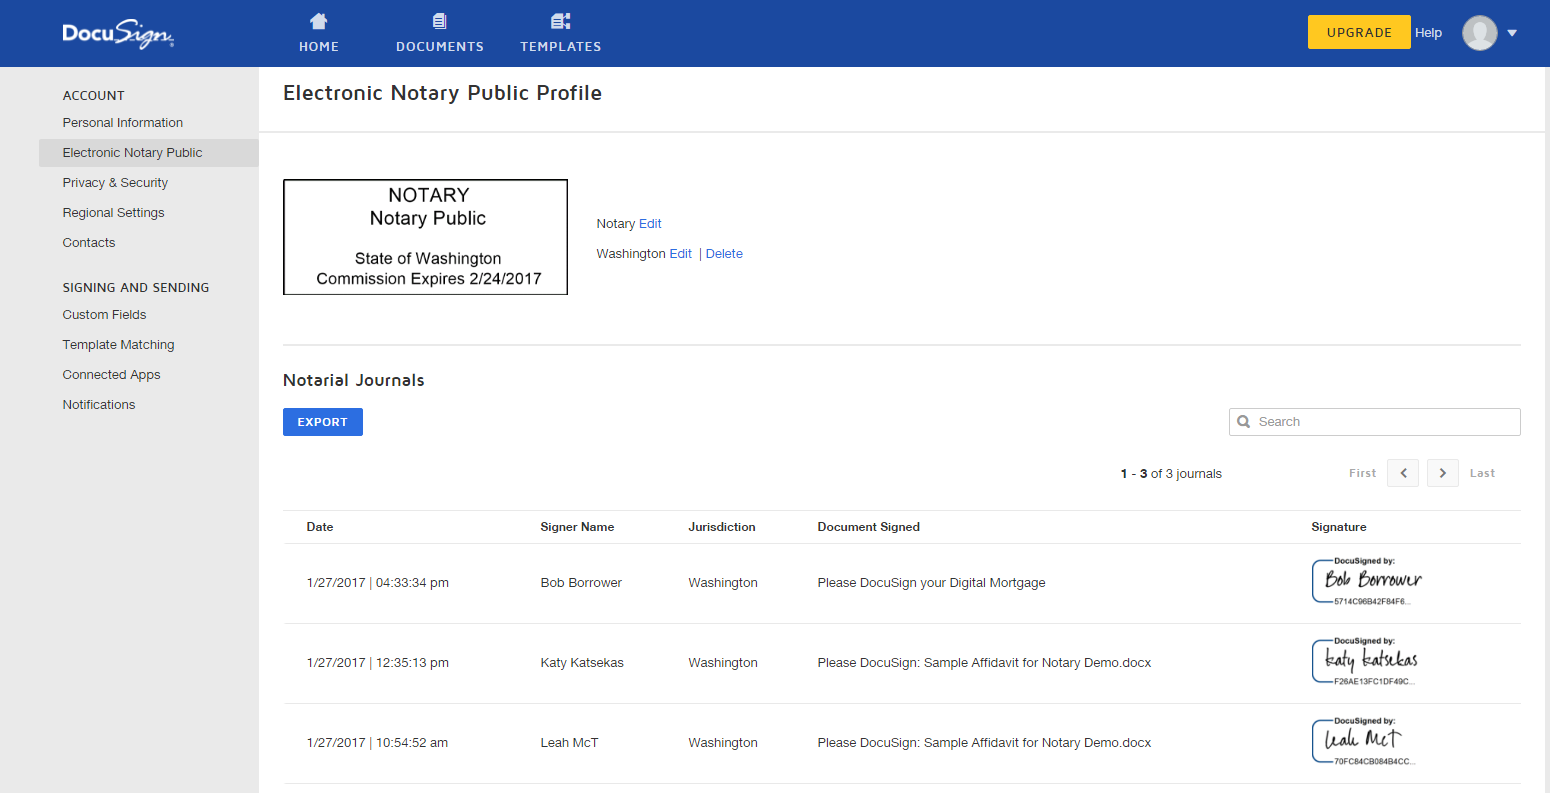Click the '1 - 3 of 3 journals' count
The image size is (1550, 793).
pos(1171,474)
